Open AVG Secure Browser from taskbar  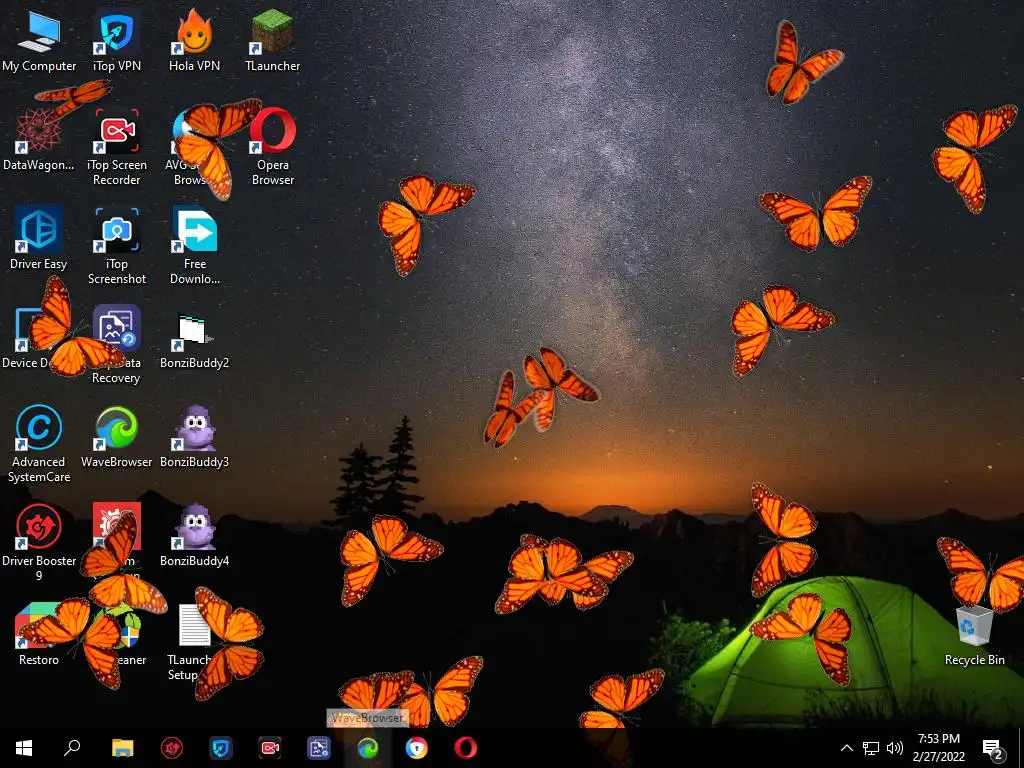(417, 748)
